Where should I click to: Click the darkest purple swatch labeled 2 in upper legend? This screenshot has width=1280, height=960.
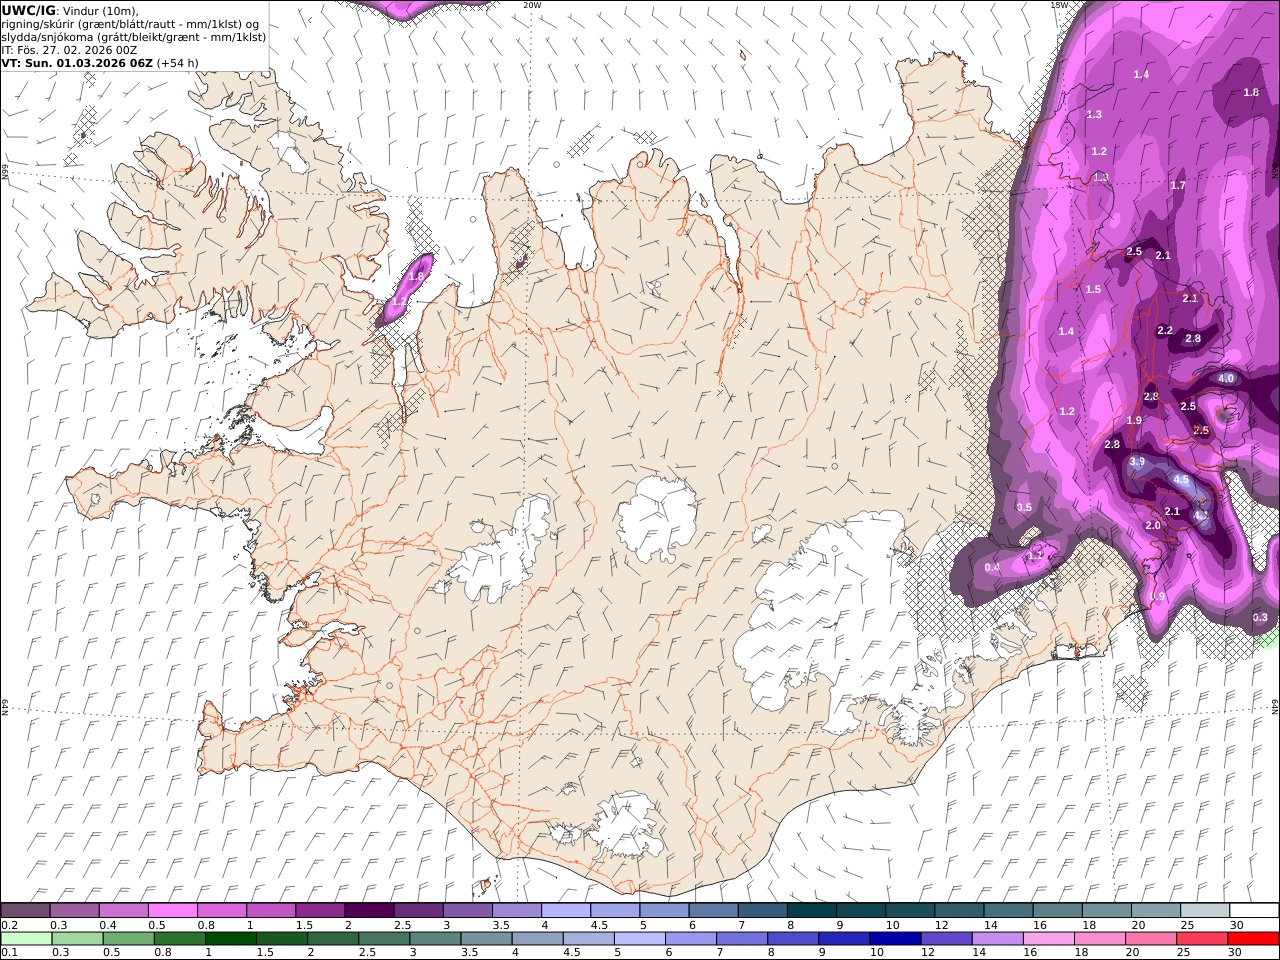(x=369, y=911)
